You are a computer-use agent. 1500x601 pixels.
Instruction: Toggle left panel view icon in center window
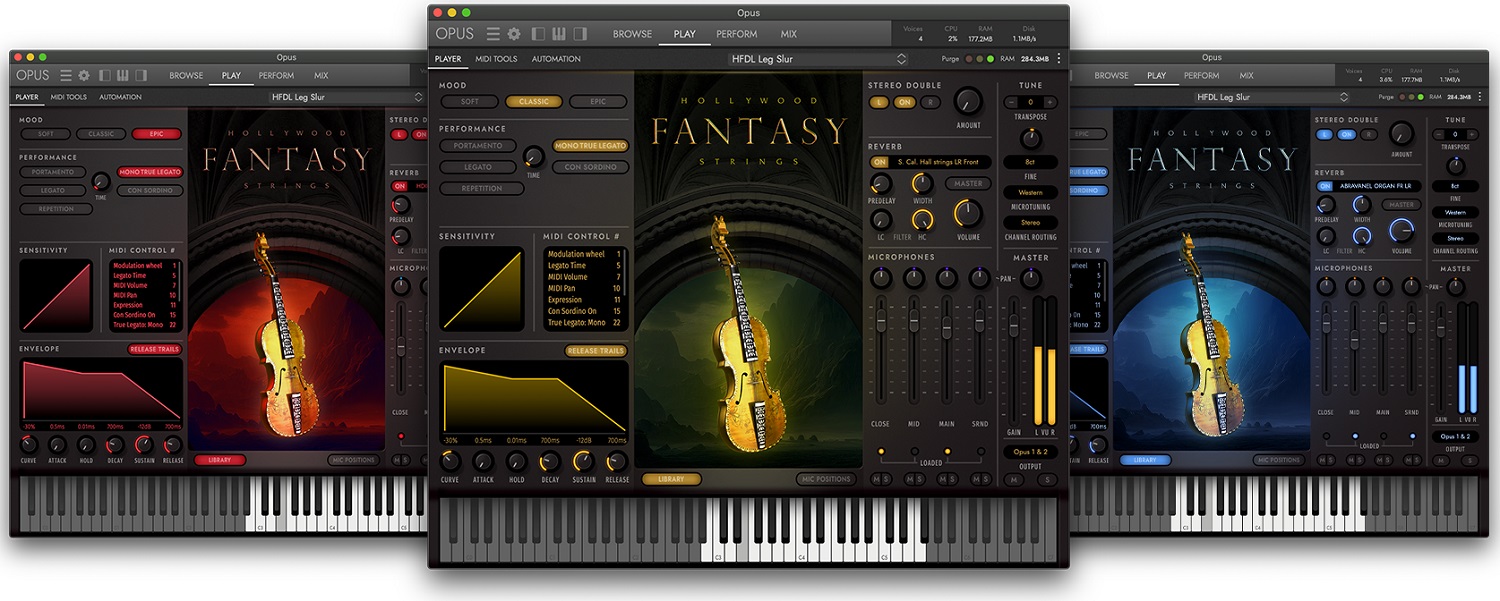(x=540, y=34)
